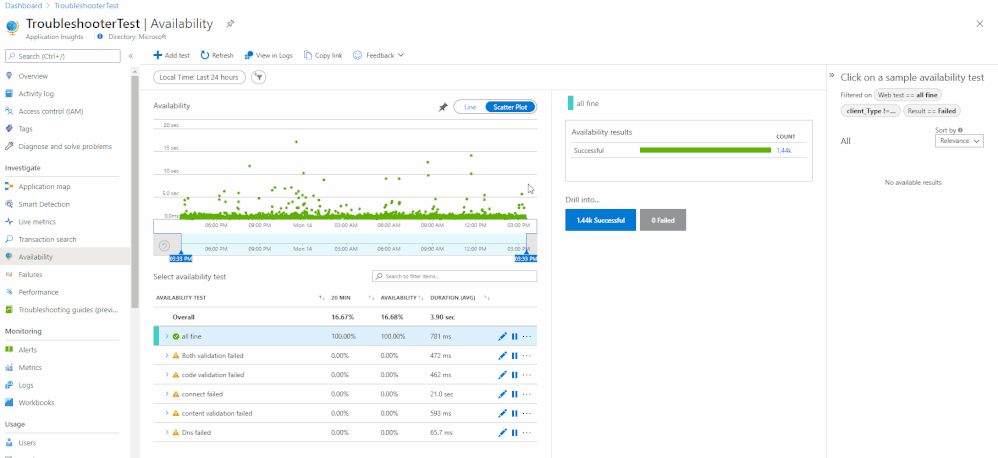Screen dimensions: 998x458
Task: Open Access control (IAM)
Action: 51,111
